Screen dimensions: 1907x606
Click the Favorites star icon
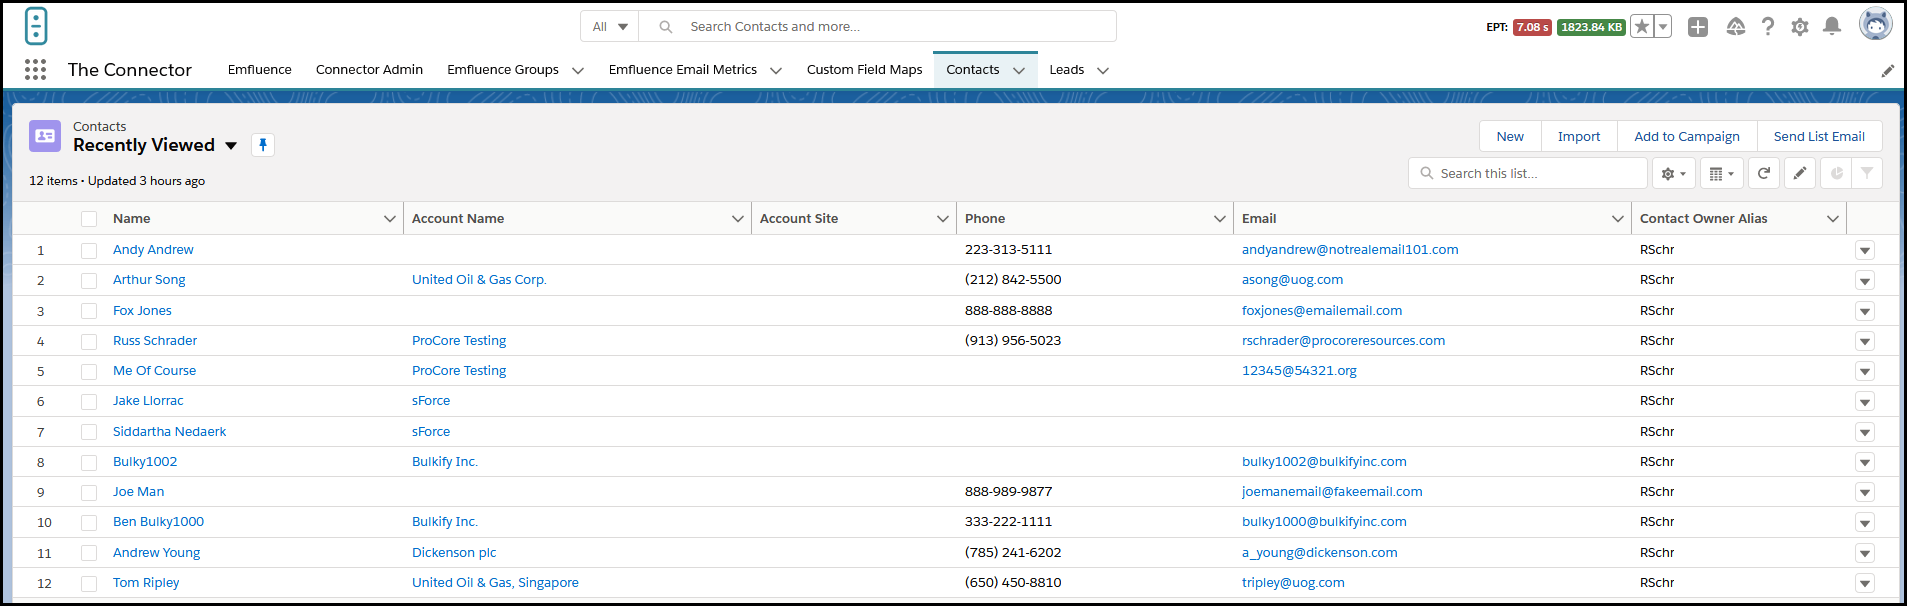coord(1641,27)
